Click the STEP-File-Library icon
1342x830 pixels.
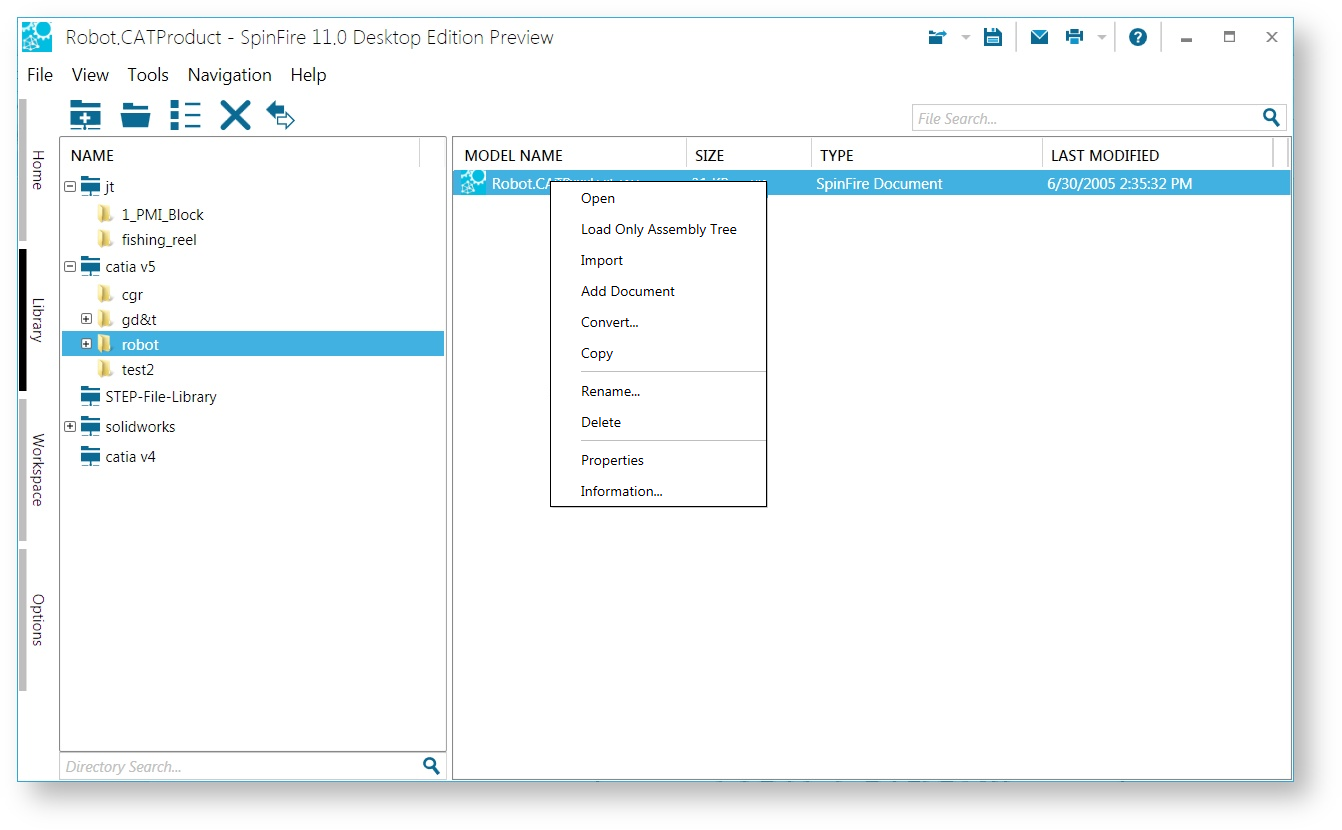[91, 396]
